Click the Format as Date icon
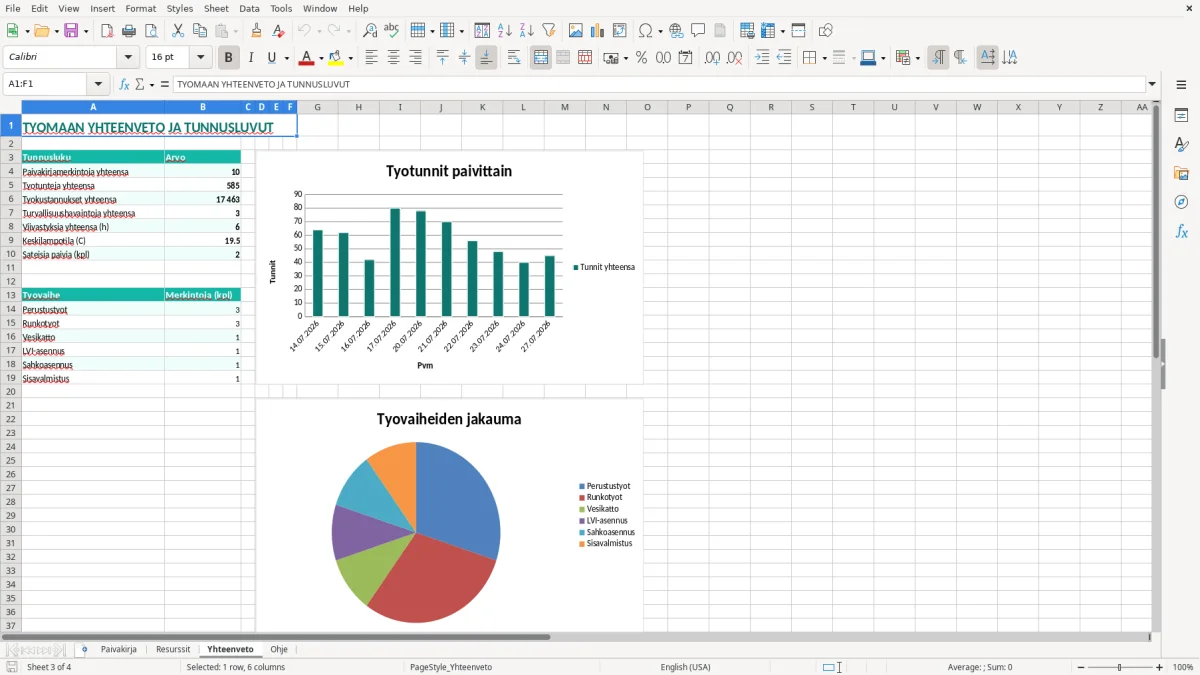1200x675 pixels. (x=685, y=58)
